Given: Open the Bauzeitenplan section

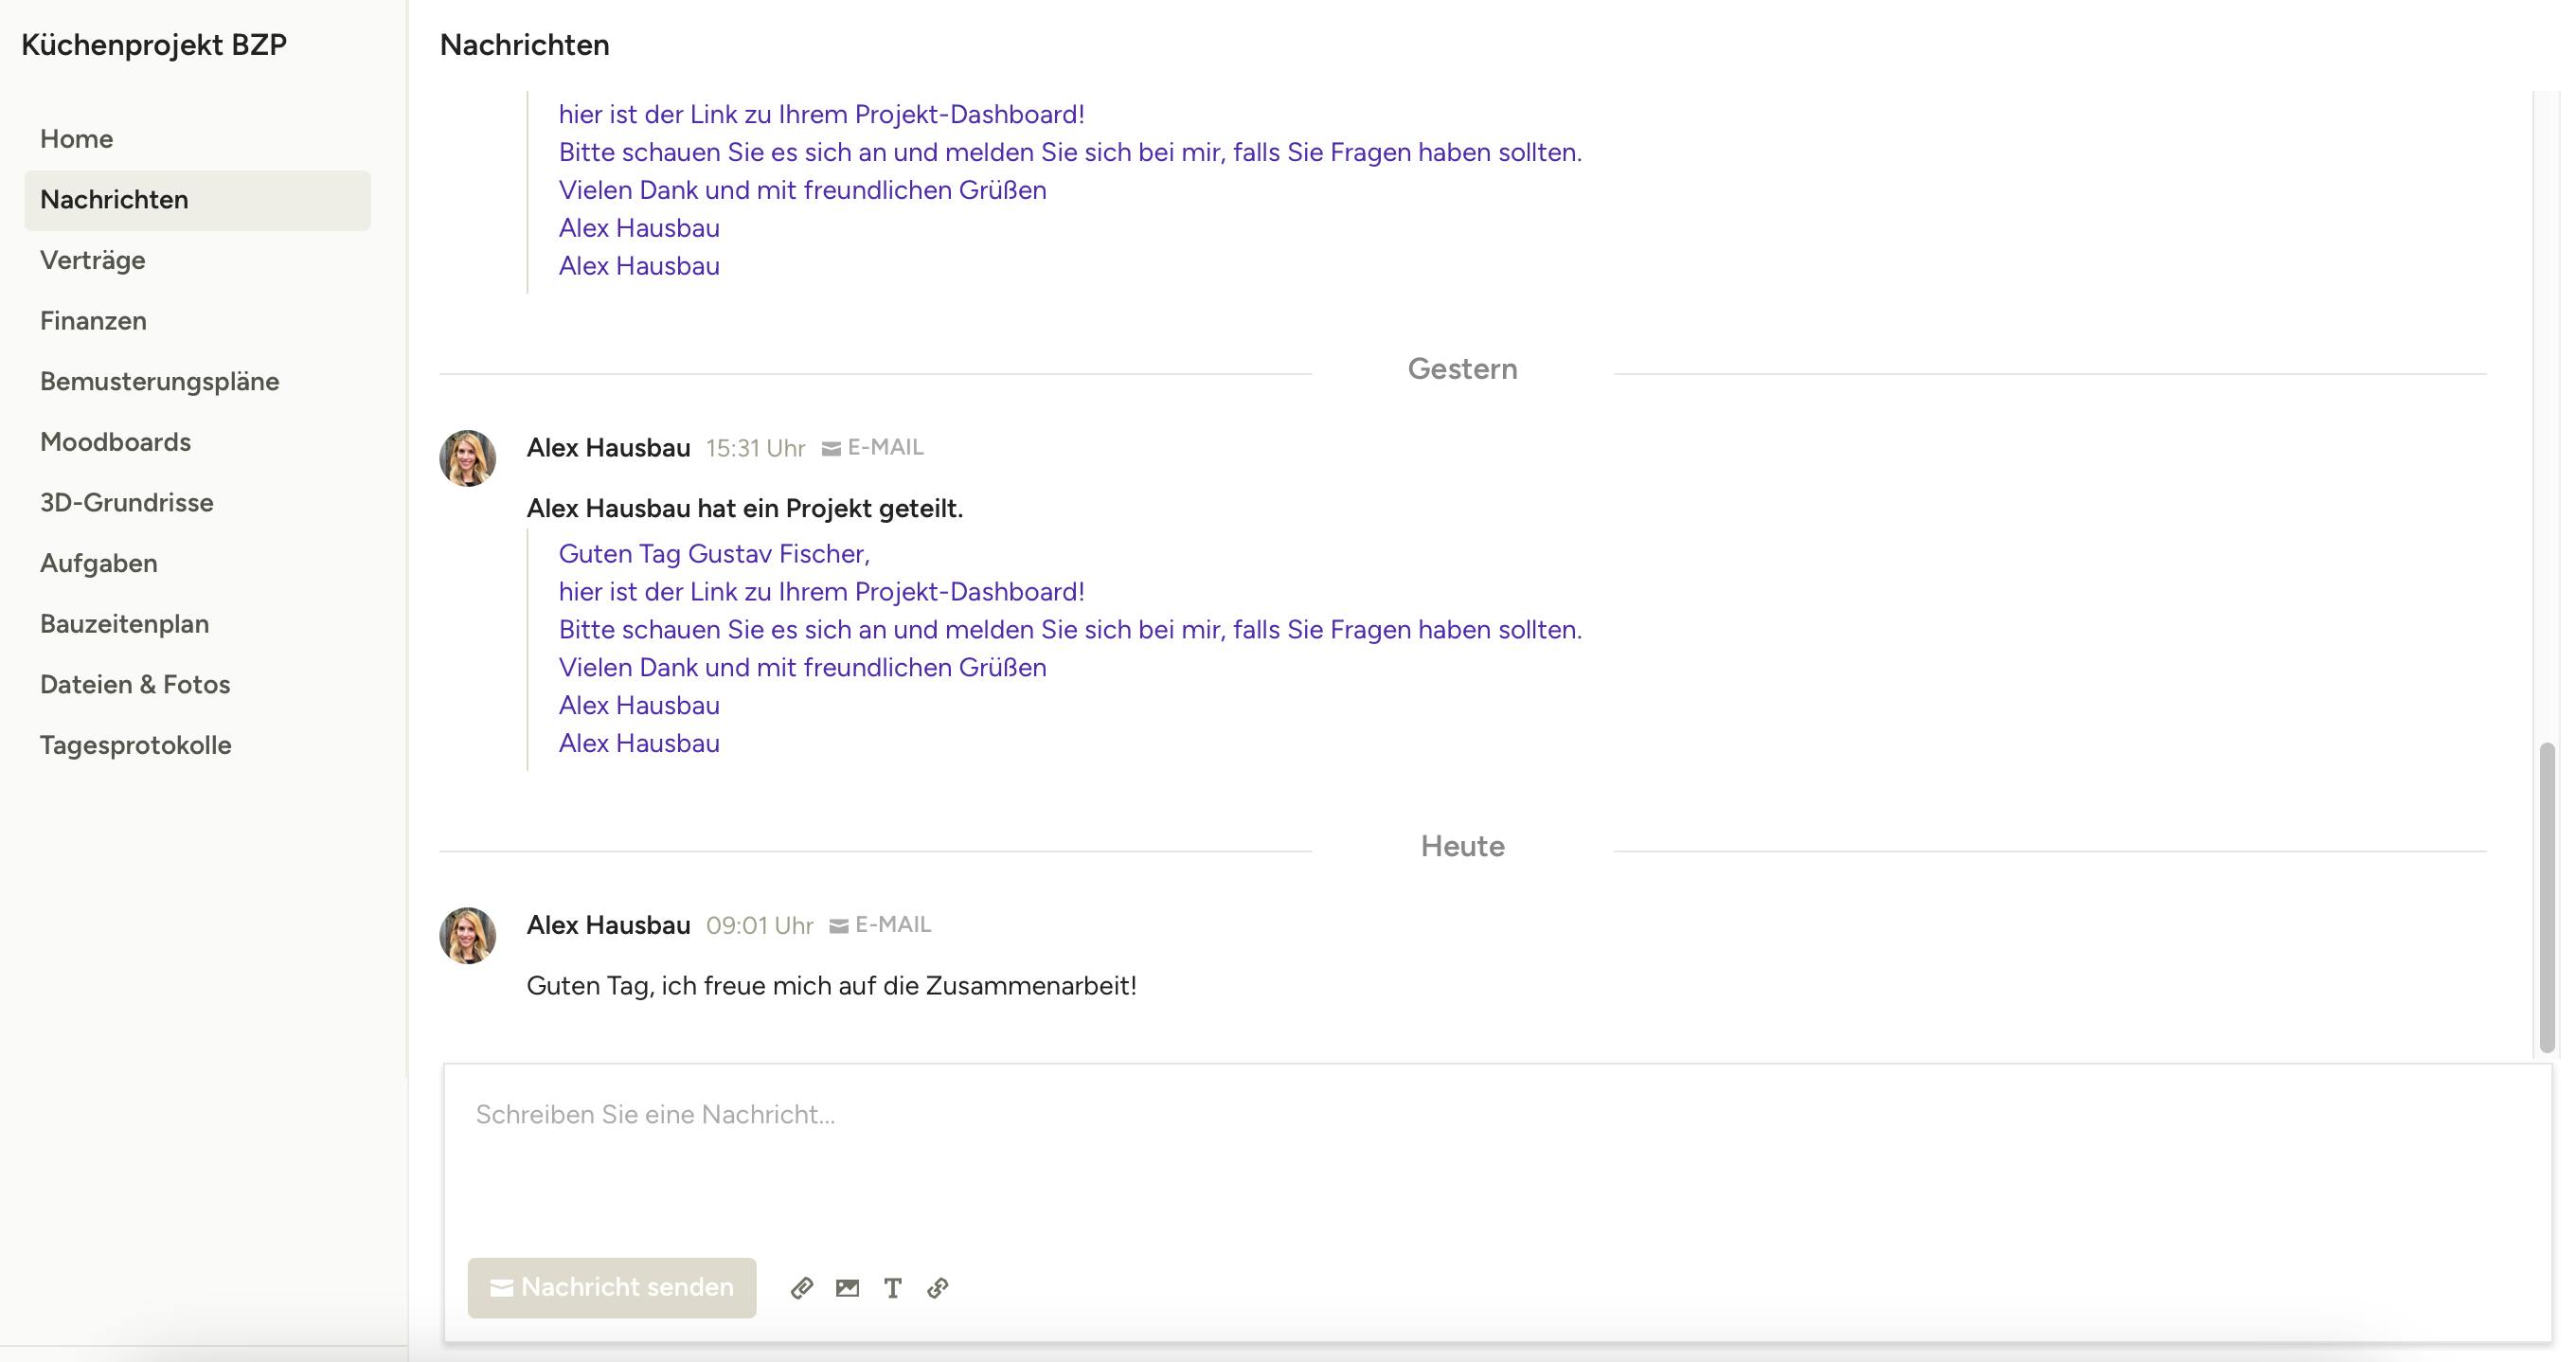Looking at the screenshot, I should [x=124, y=624].
